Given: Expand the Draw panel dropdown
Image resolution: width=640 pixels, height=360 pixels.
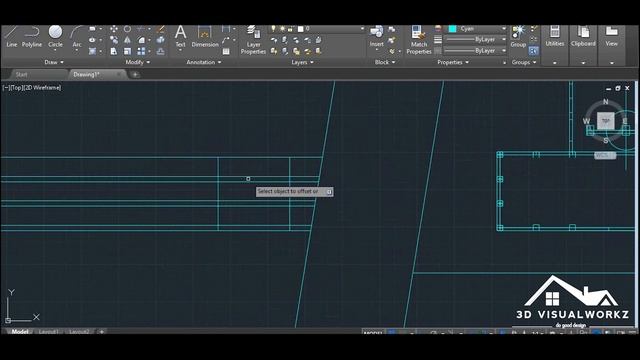Looking at the screenshot, I should (x=54, y=62).
